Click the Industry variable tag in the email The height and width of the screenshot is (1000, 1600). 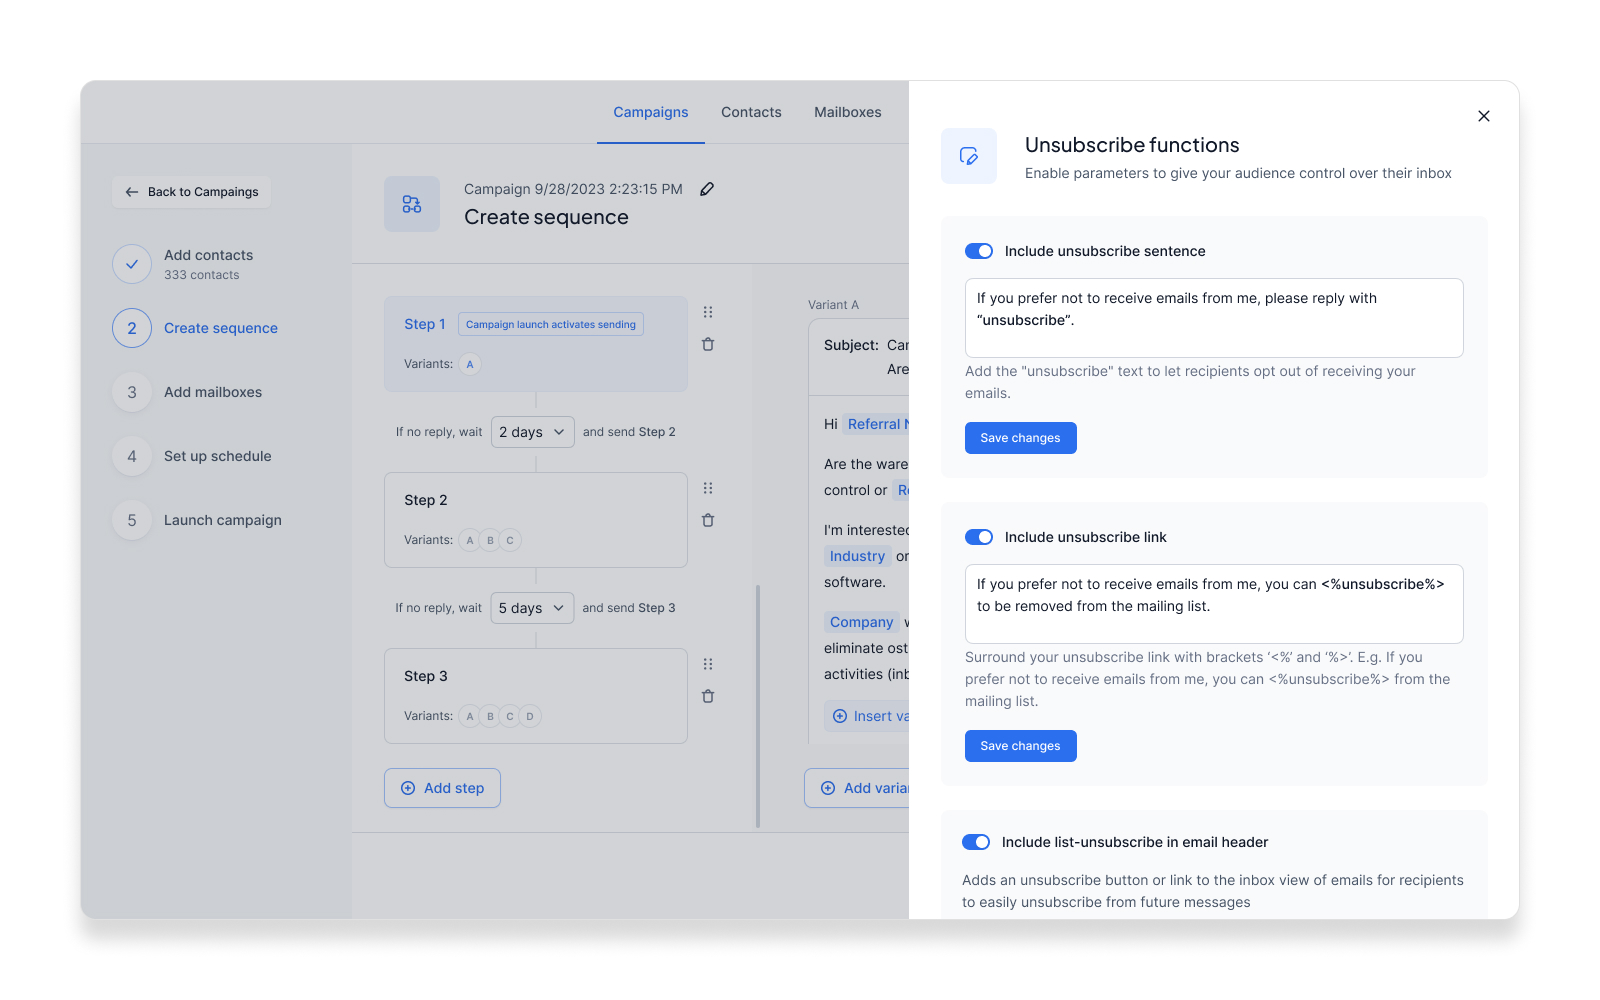click(x=857, y=556)
